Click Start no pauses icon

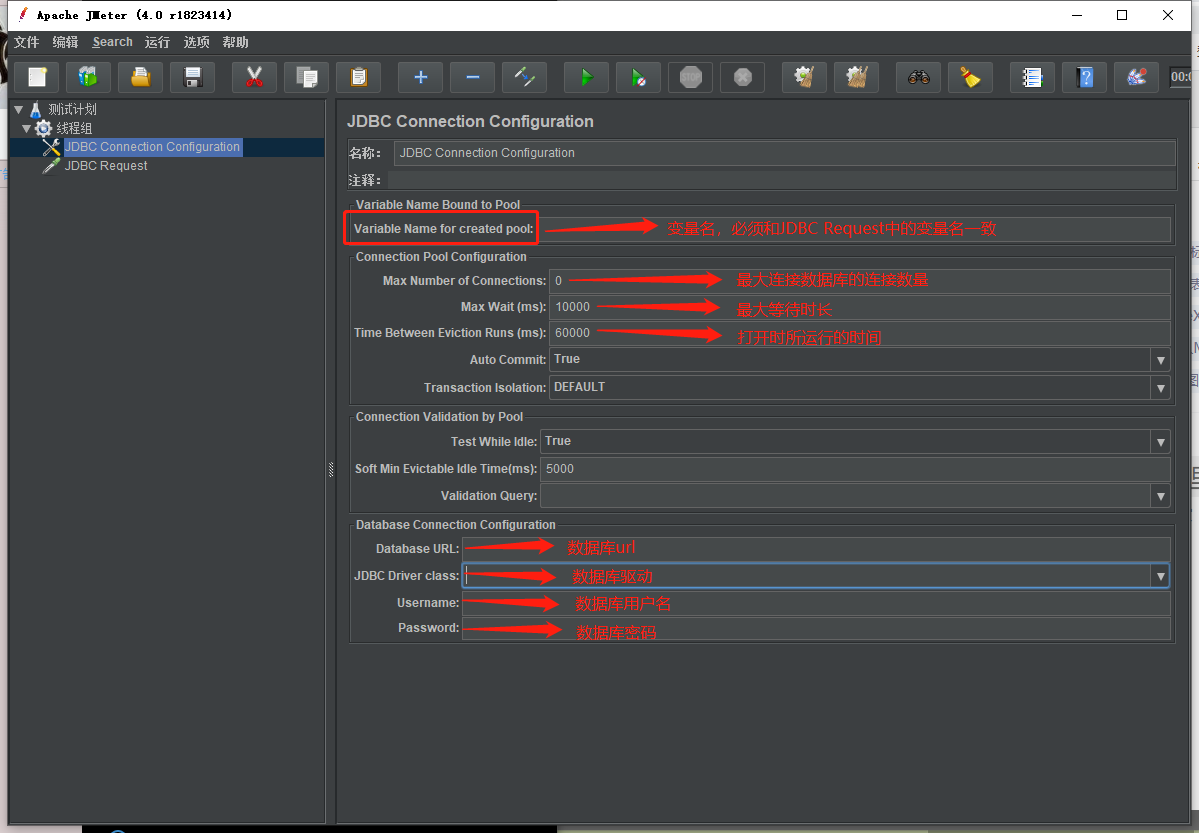(638, 77)
